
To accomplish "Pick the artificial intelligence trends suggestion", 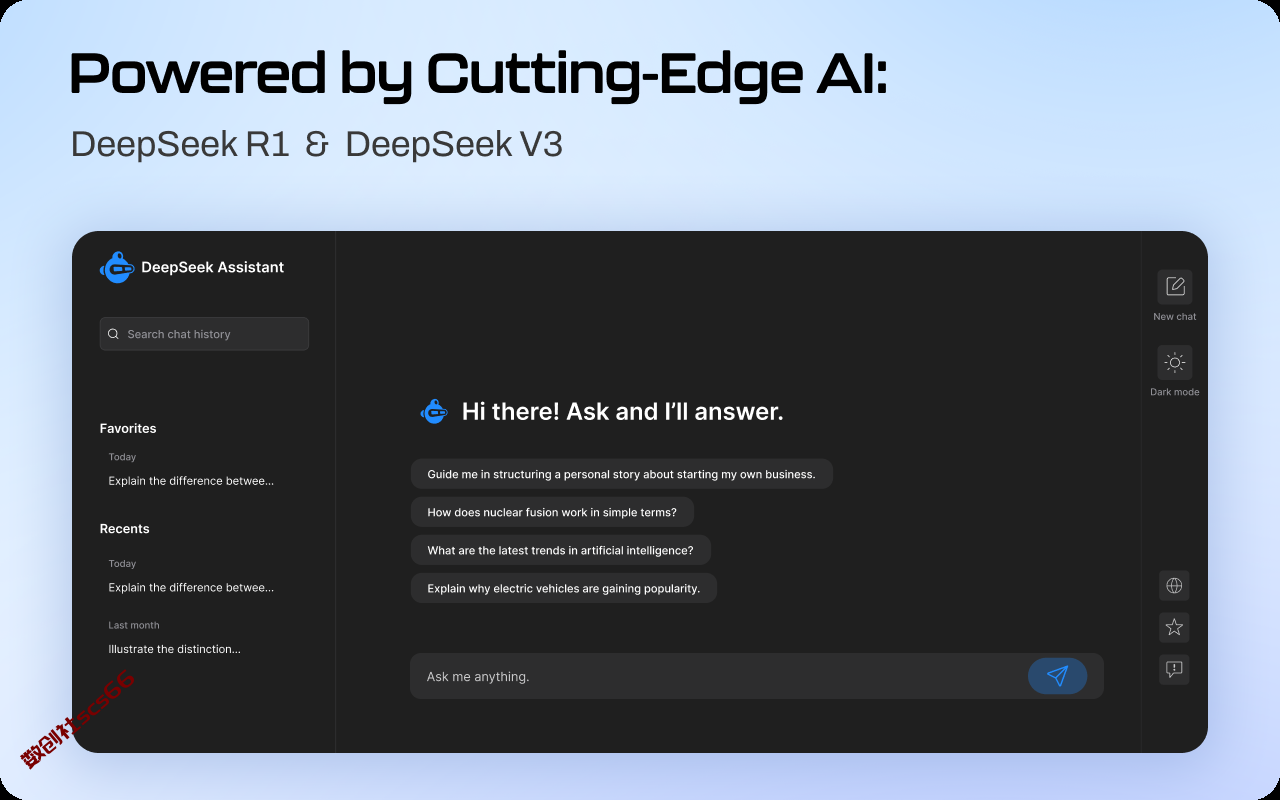I will click(x=561, y=550).
